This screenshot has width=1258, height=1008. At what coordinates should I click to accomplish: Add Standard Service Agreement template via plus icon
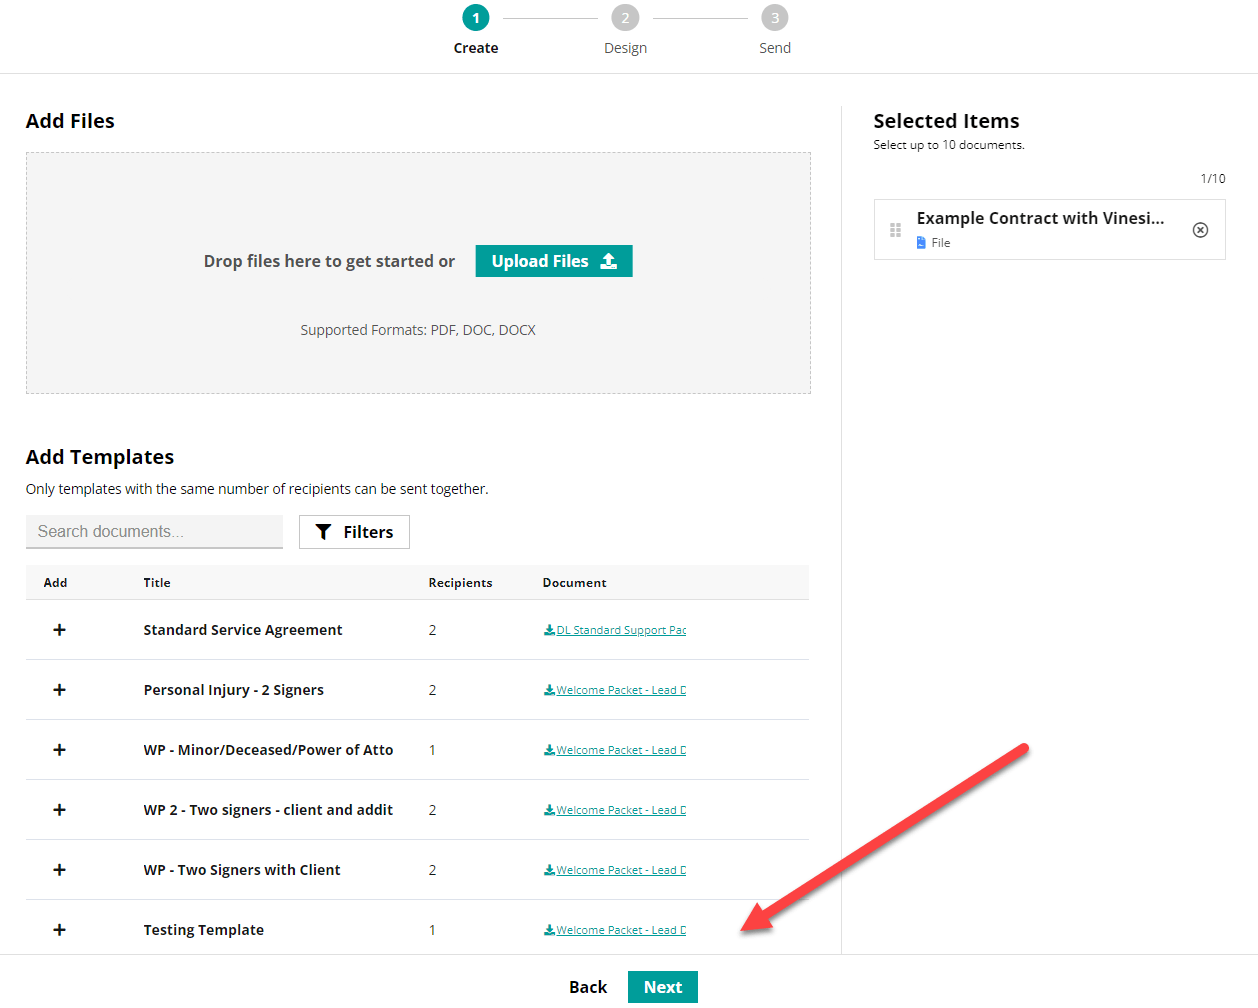[x=59, y=630]
